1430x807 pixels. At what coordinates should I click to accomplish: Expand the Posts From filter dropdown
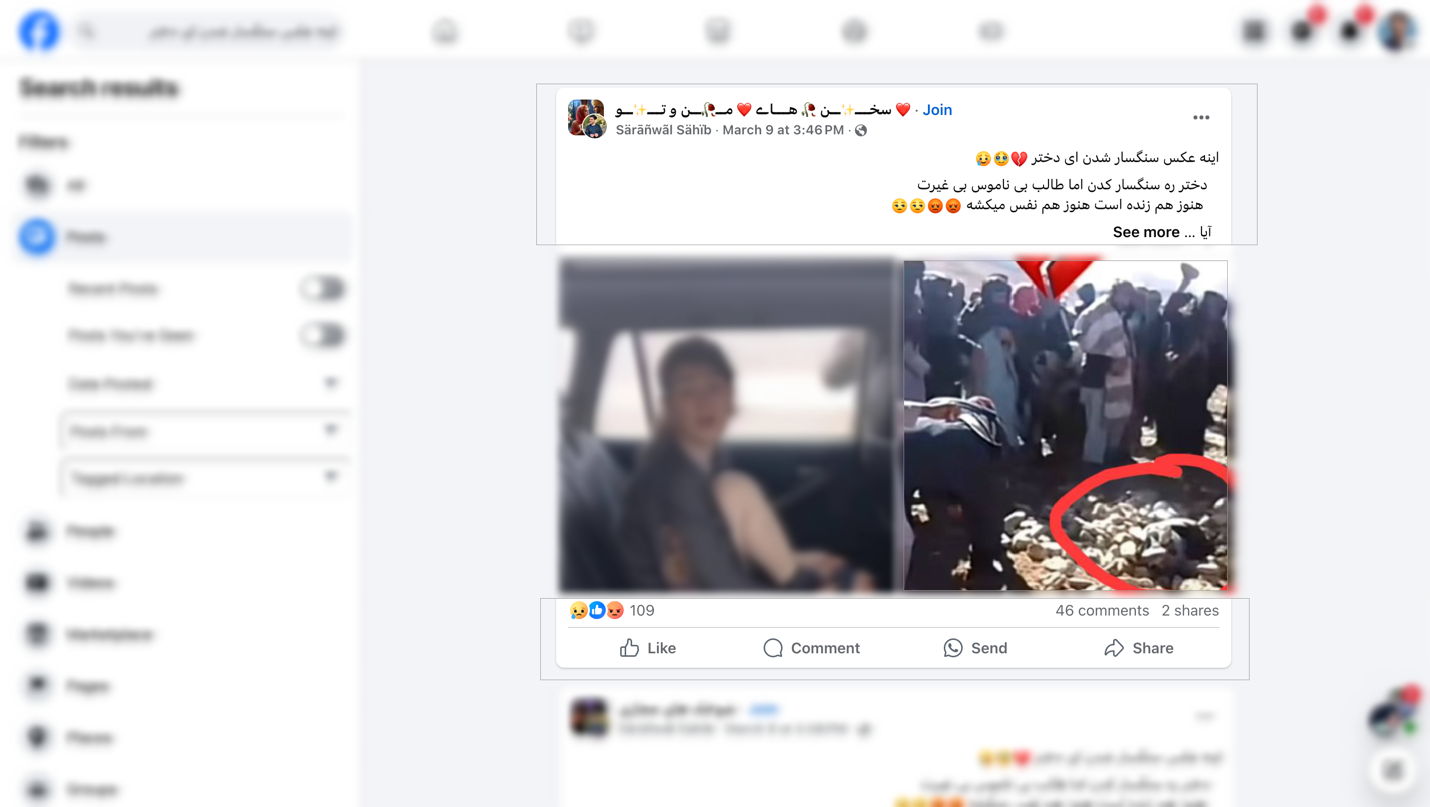pos(204,431)
